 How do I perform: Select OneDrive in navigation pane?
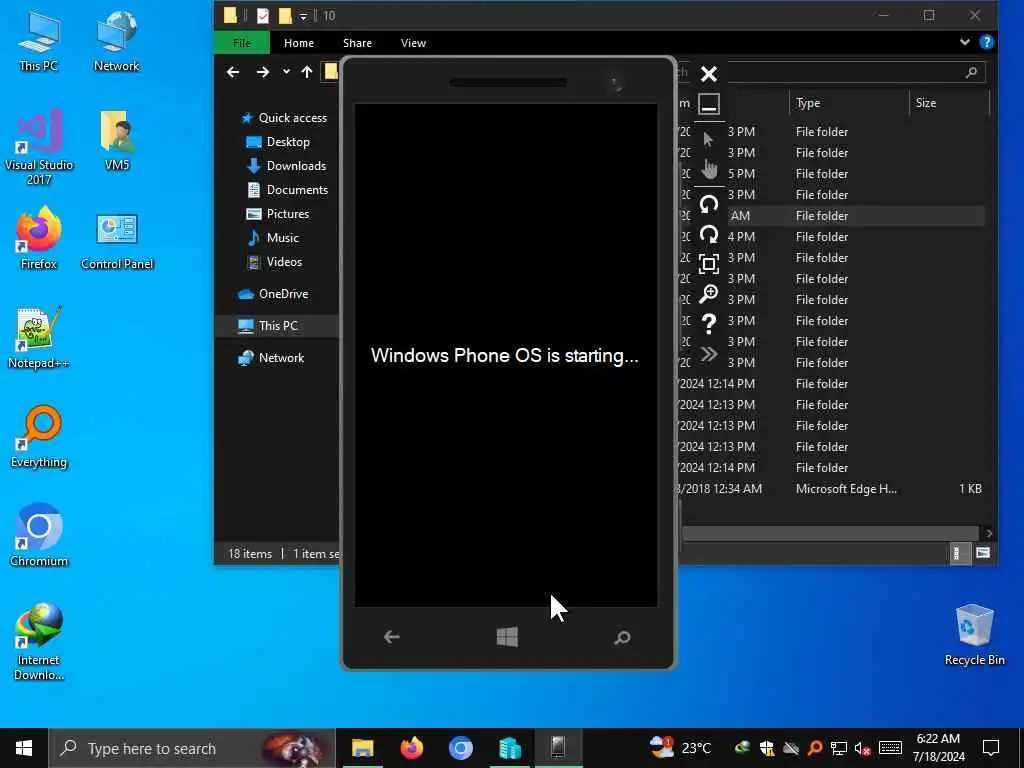tap(273, 294)
